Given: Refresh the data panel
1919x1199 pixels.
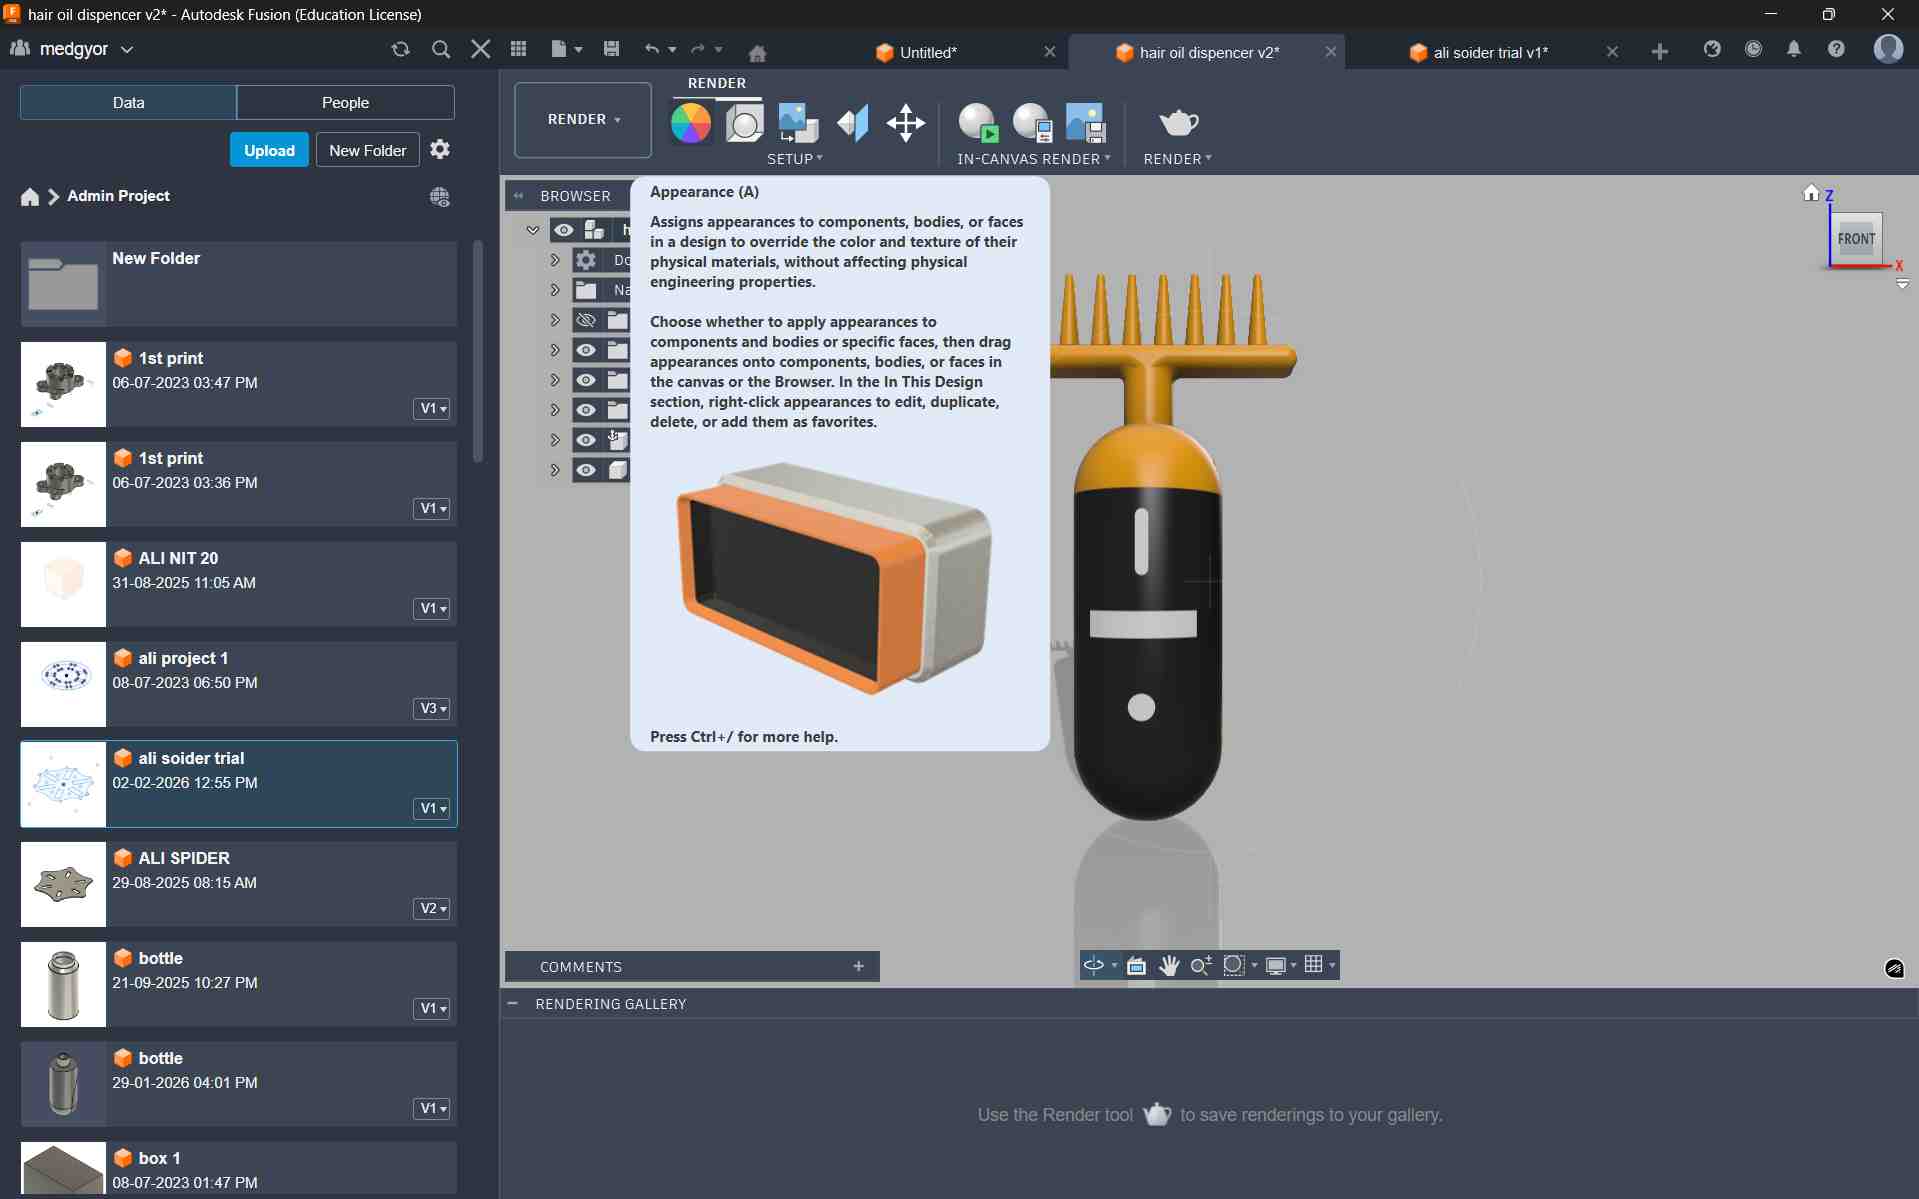Looking at the screenshot, I should click(x=401, y=49).
